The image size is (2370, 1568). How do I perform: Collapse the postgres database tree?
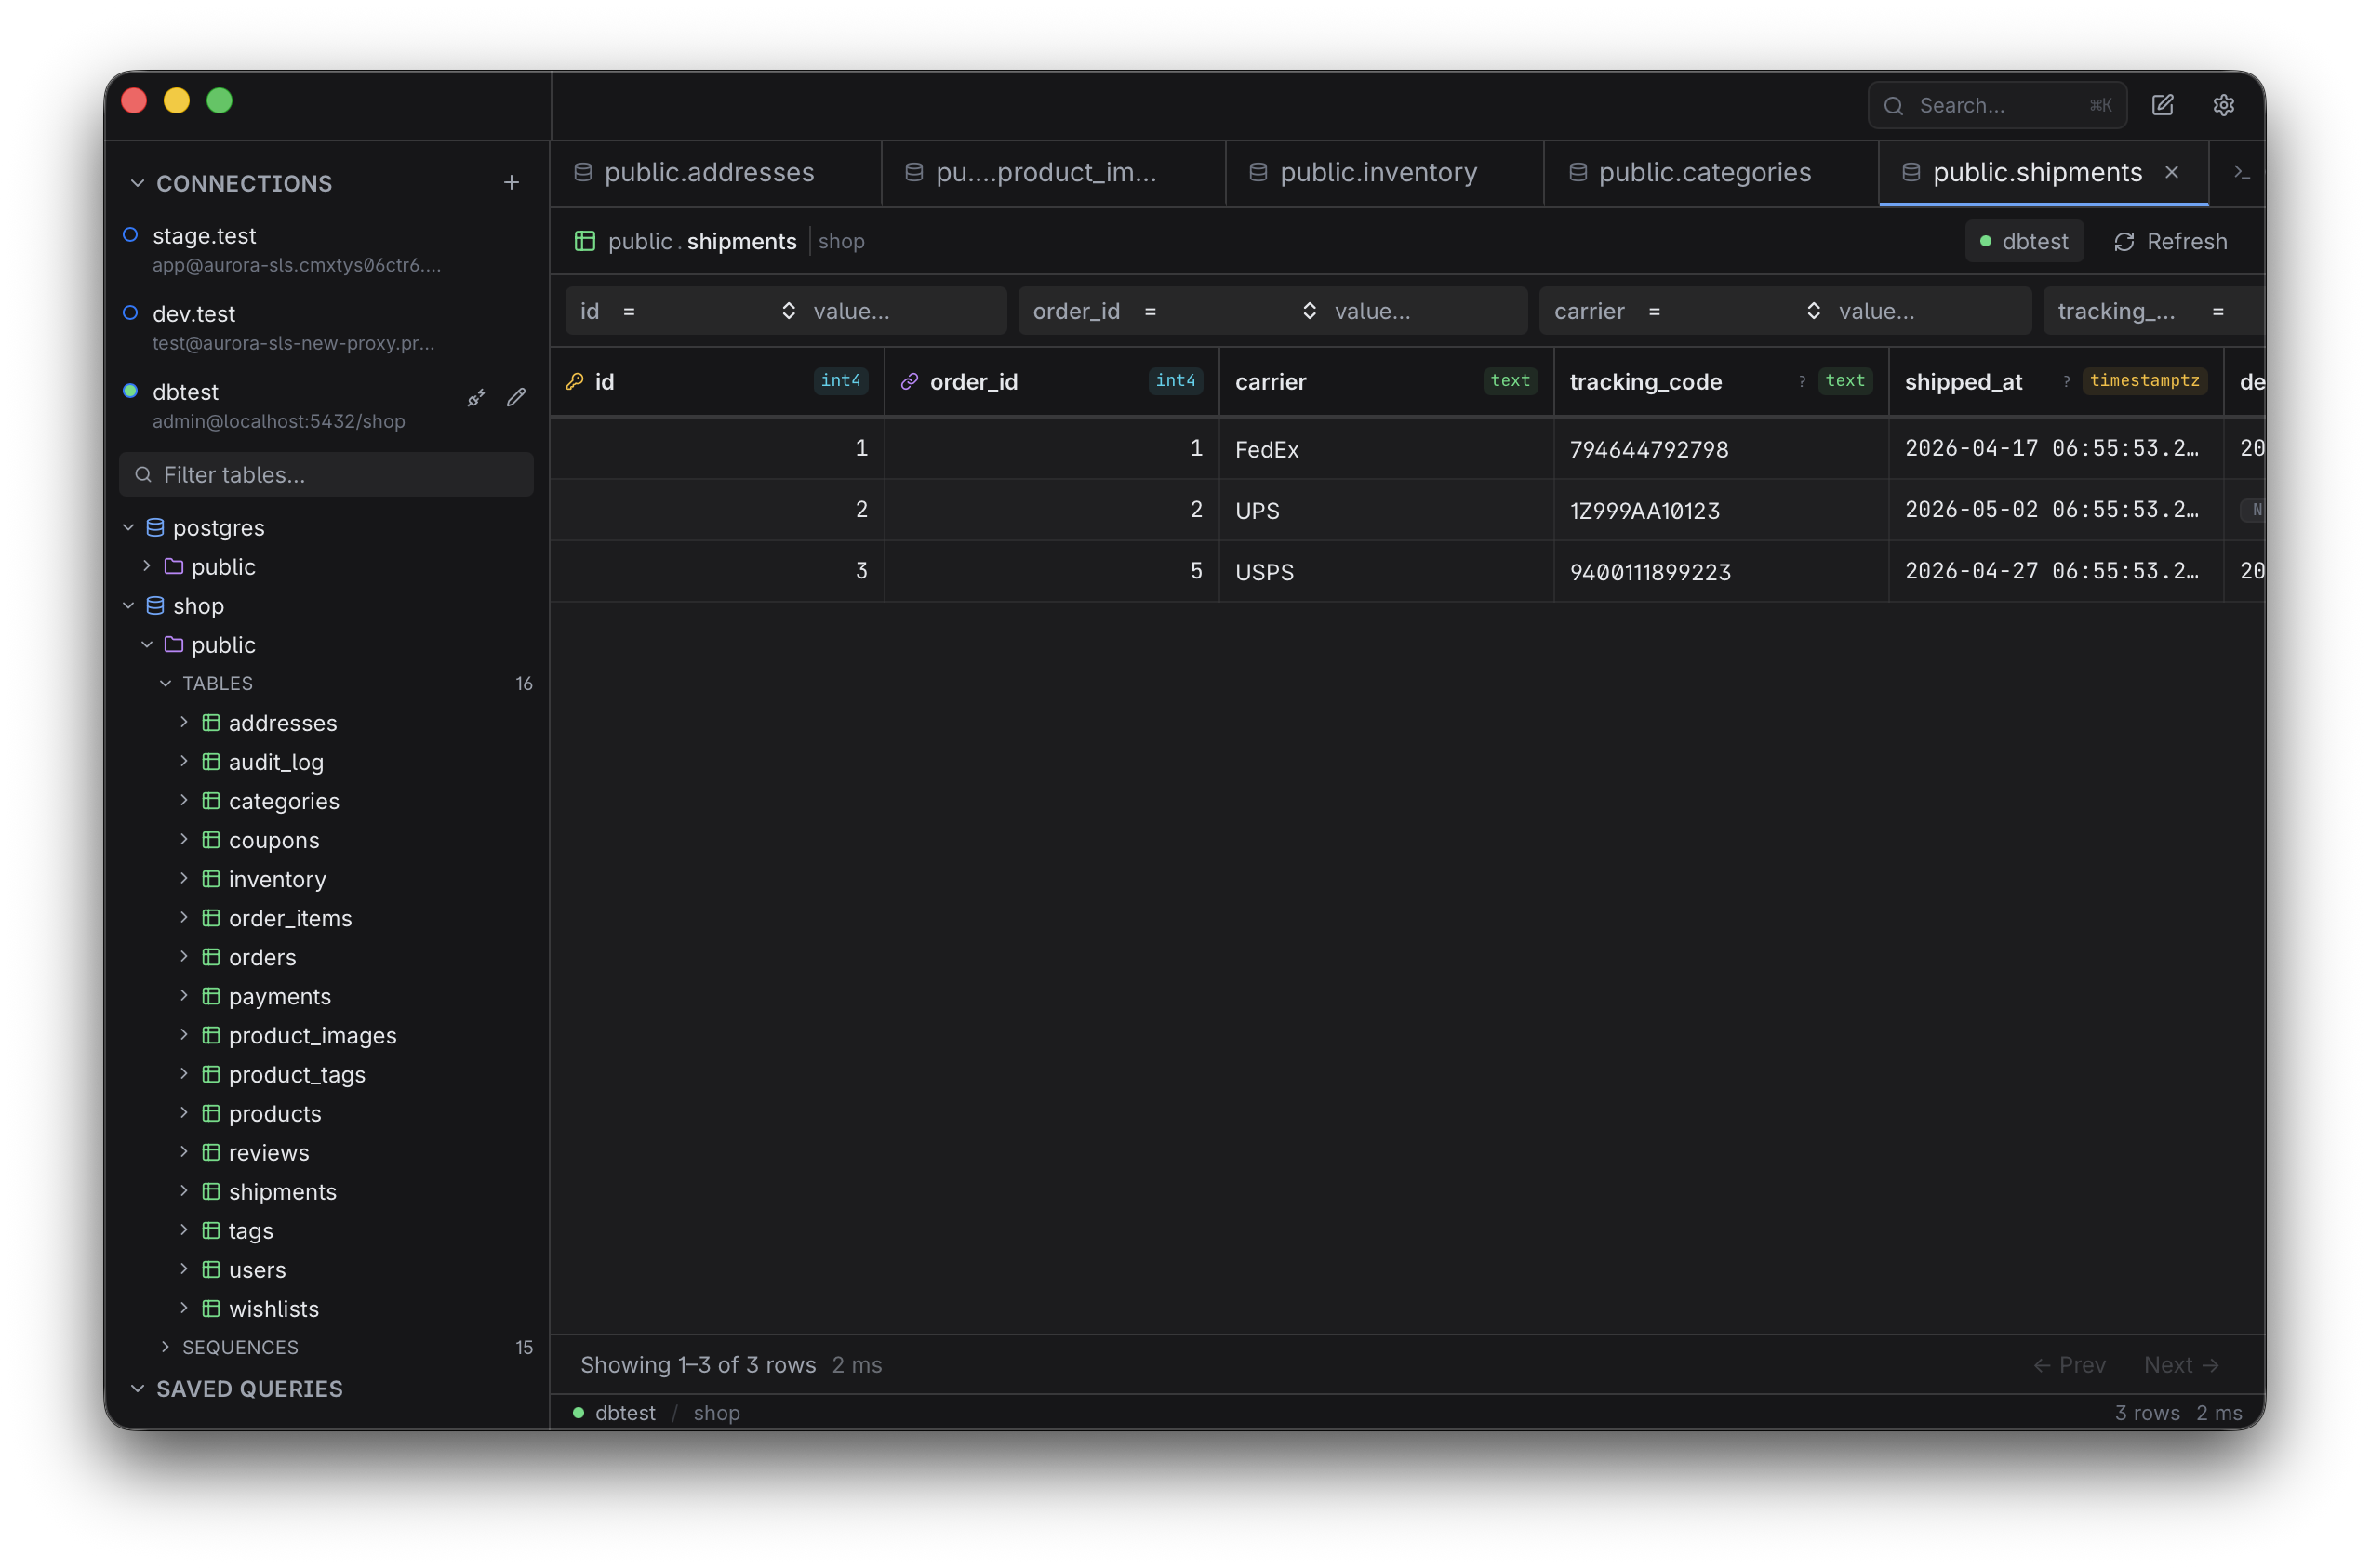pos(128,527)
